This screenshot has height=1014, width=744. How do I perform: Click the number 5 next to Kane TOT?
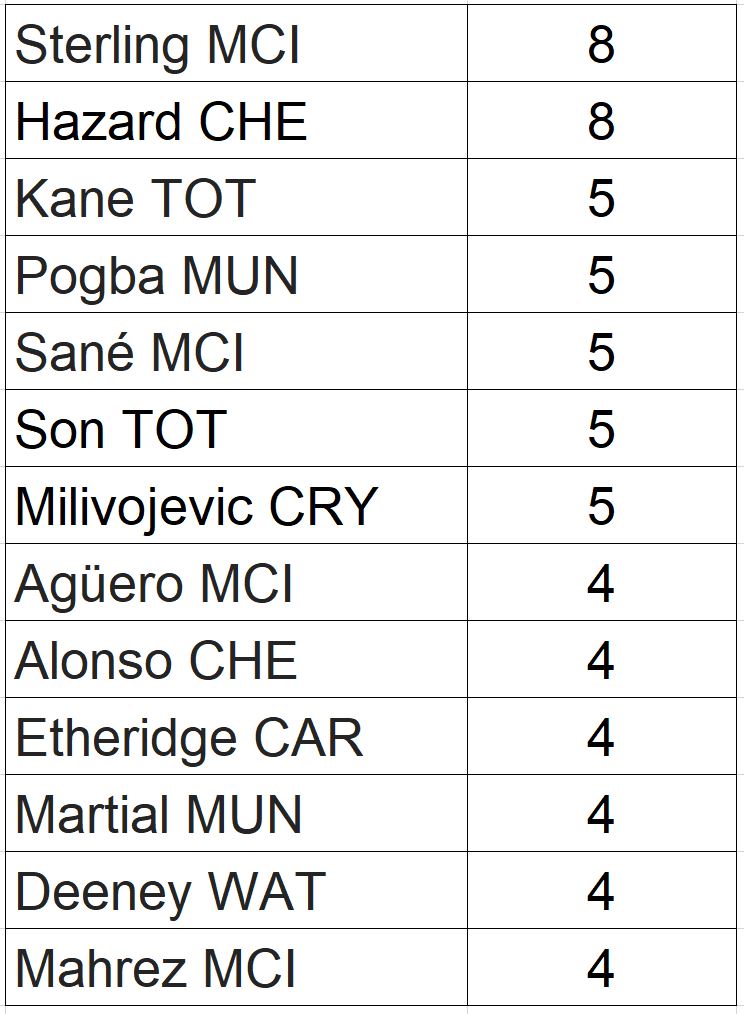point(601,198)
